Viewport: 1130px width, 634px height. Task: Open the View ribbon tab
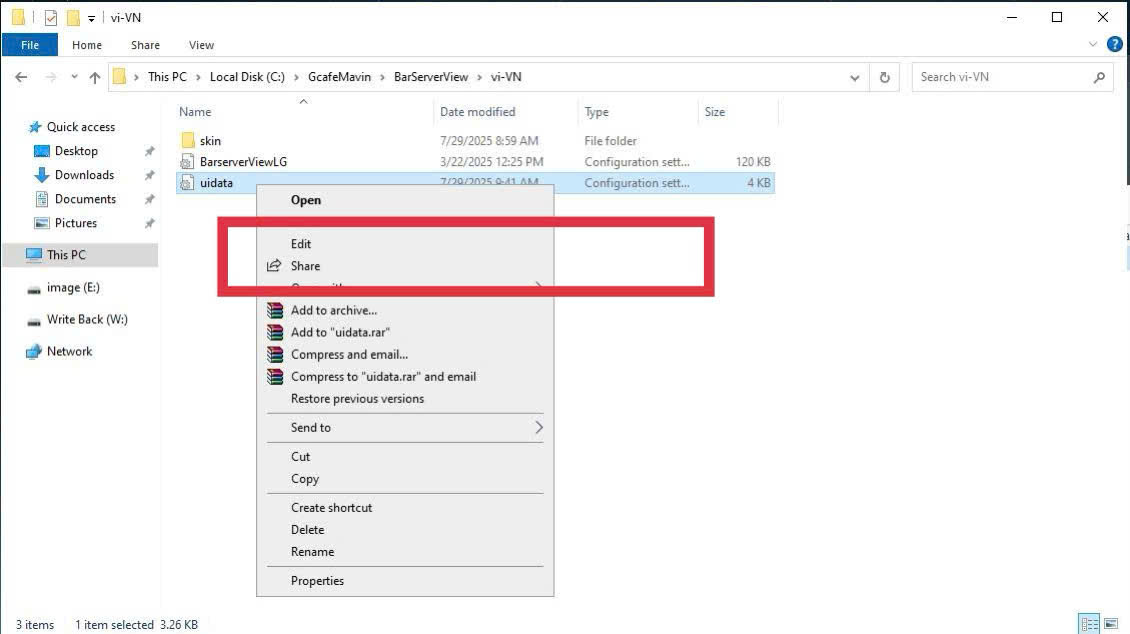(x=201, y=45)
